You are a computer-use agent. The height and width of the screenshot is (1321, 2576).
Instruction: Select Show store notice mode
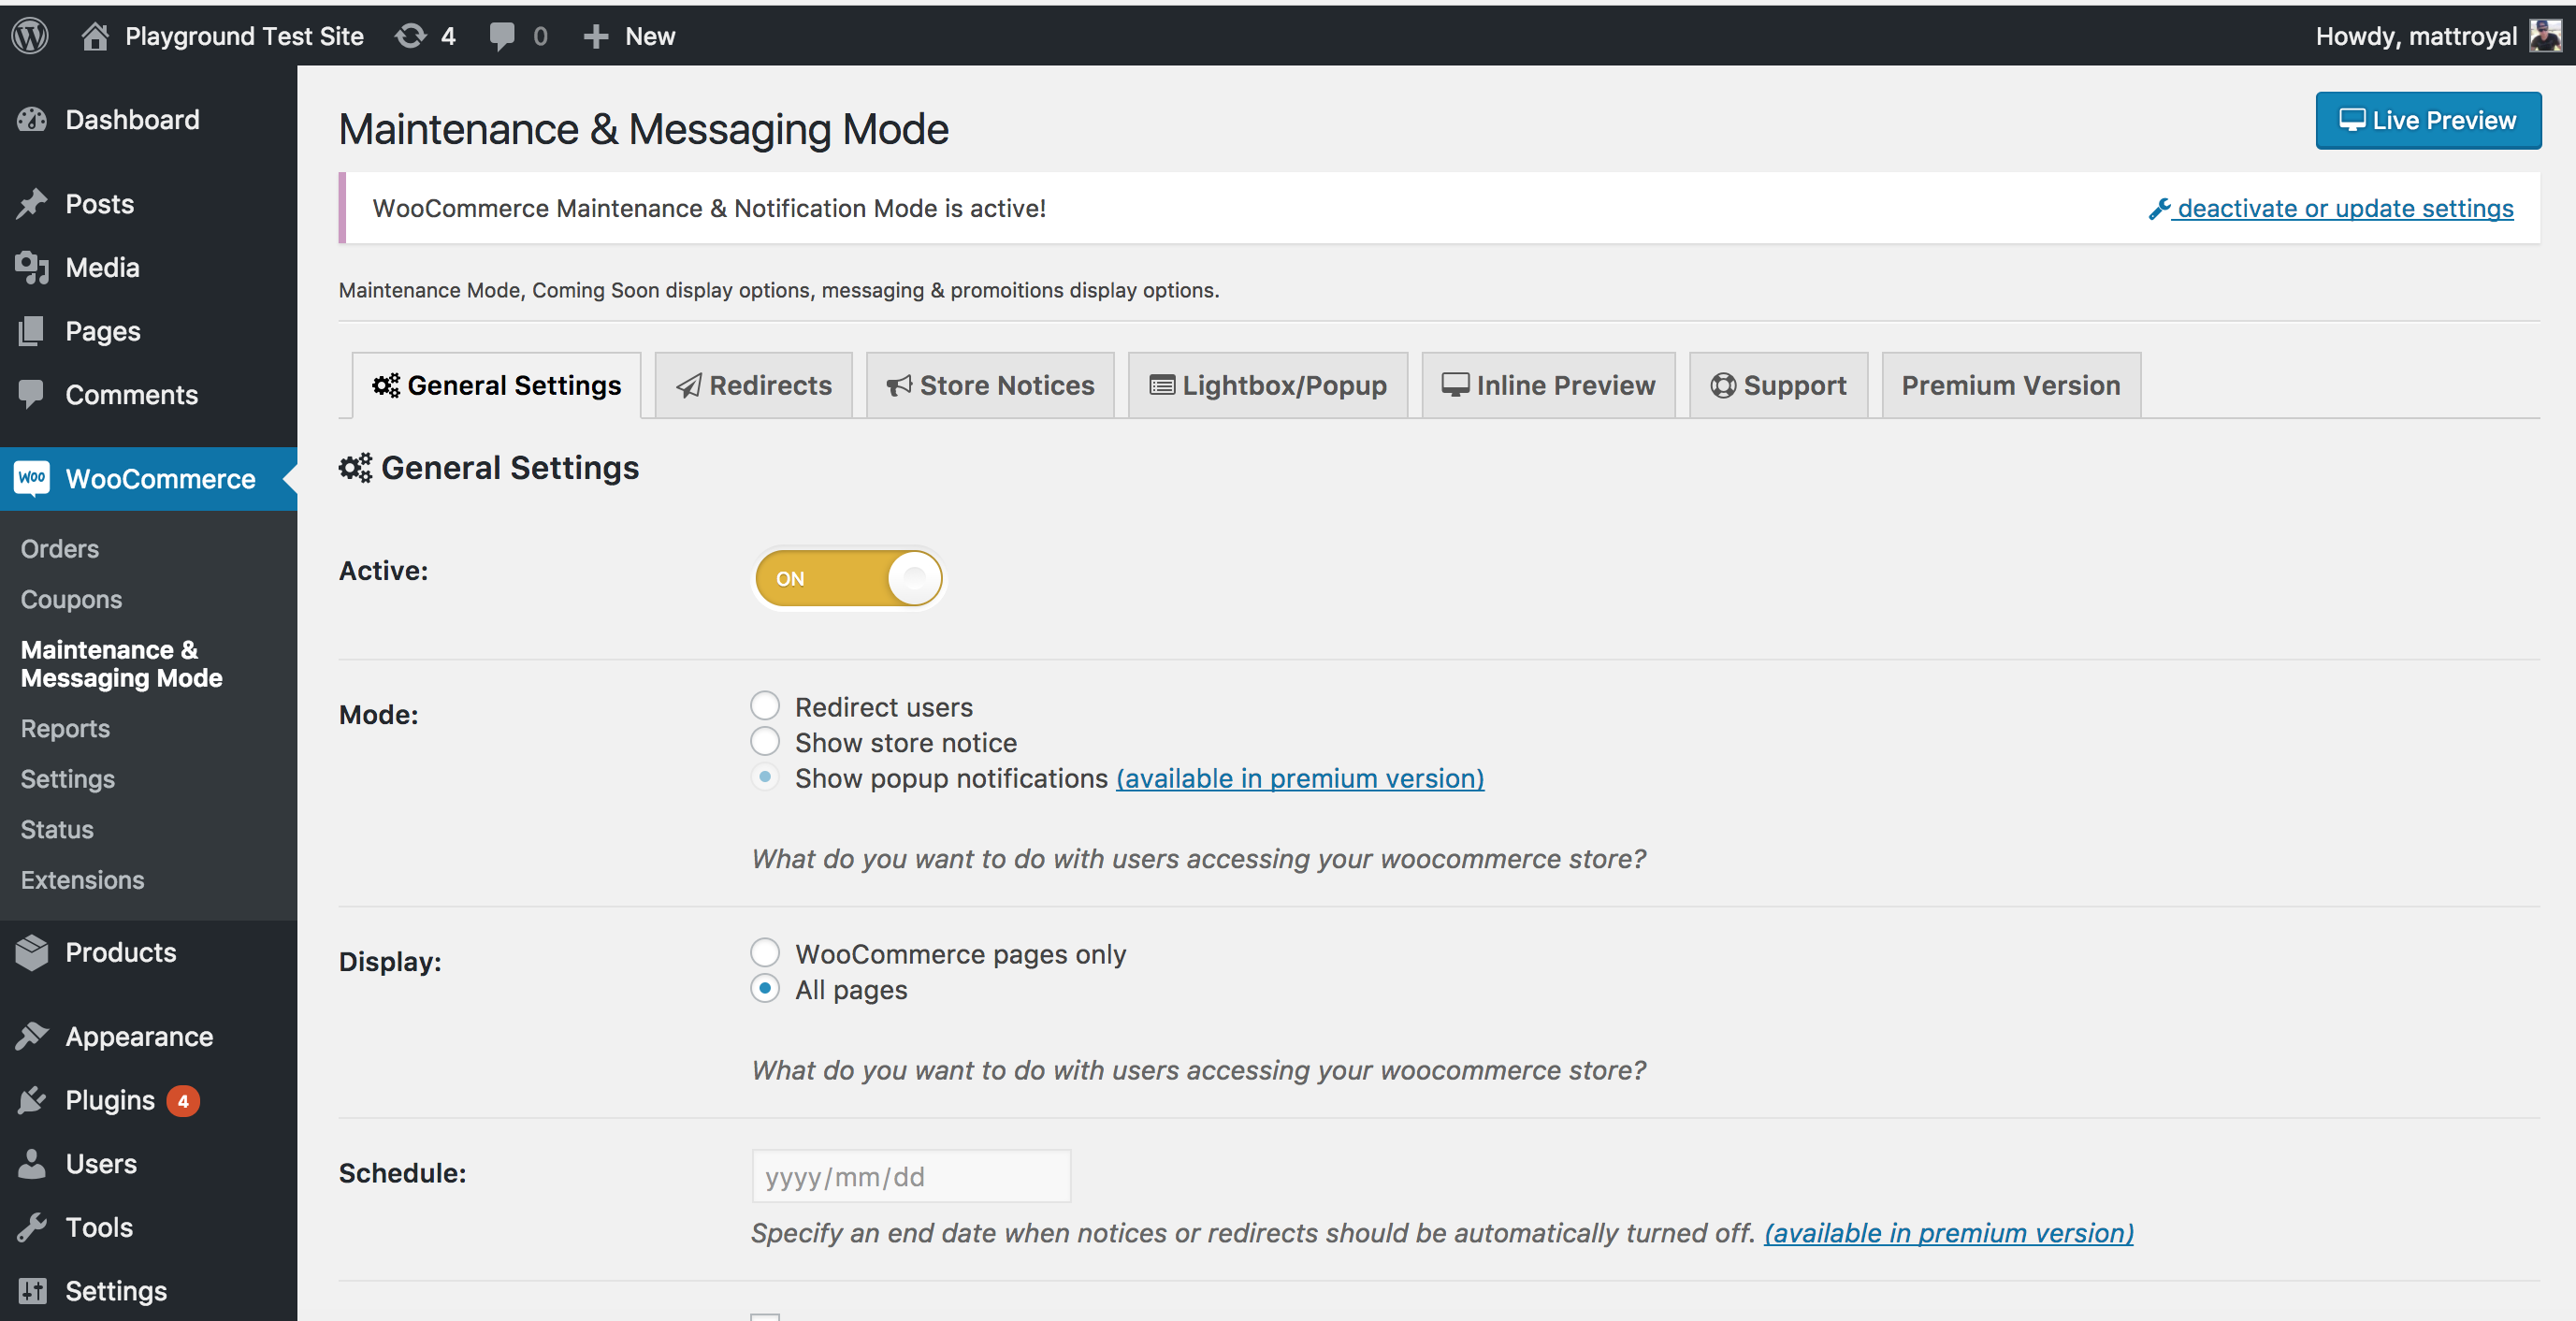pos(765,742)
